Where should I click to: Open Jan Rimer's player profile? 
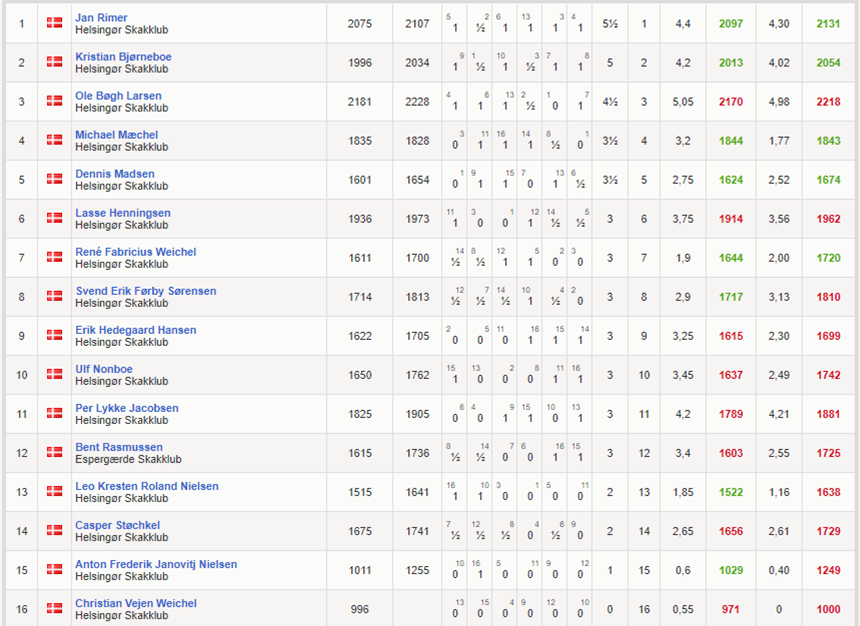coord(101,18)
